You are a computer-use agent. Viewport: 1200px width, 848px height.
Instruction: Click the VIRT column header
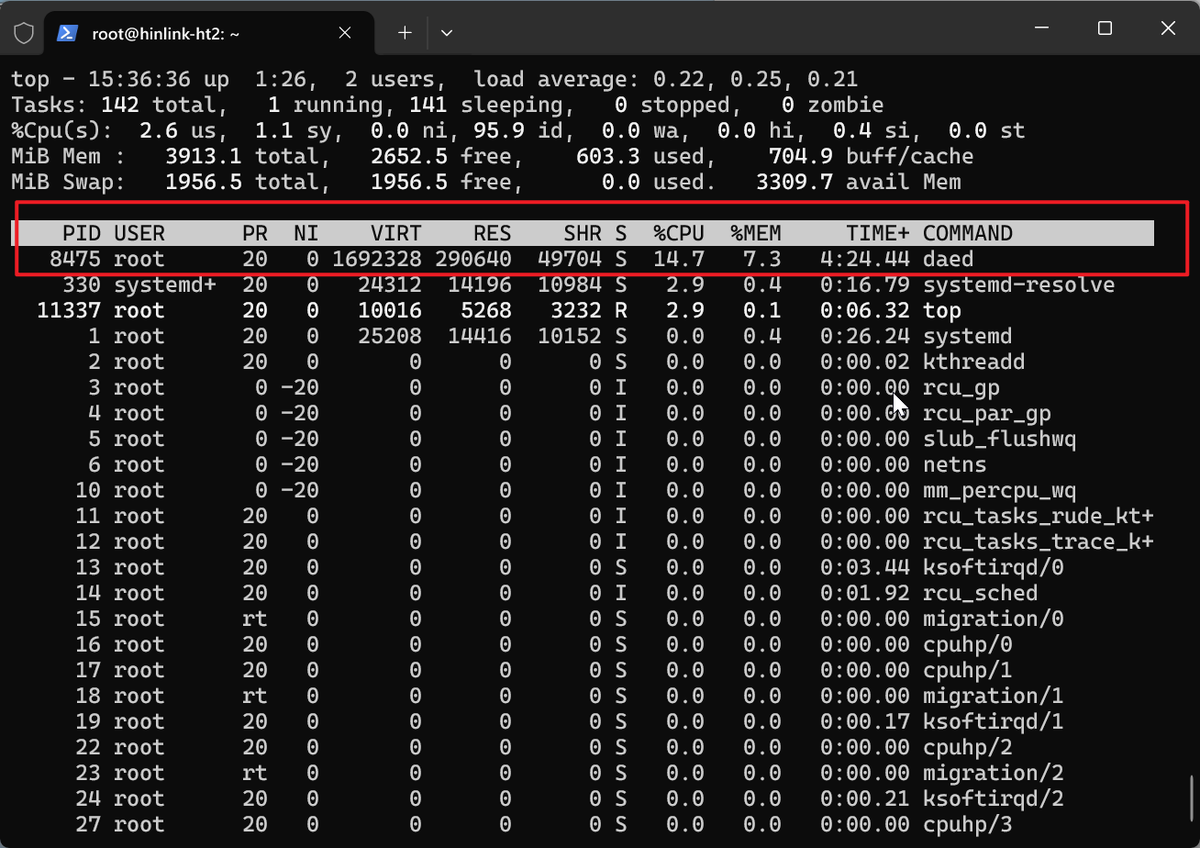click(396, 233)
